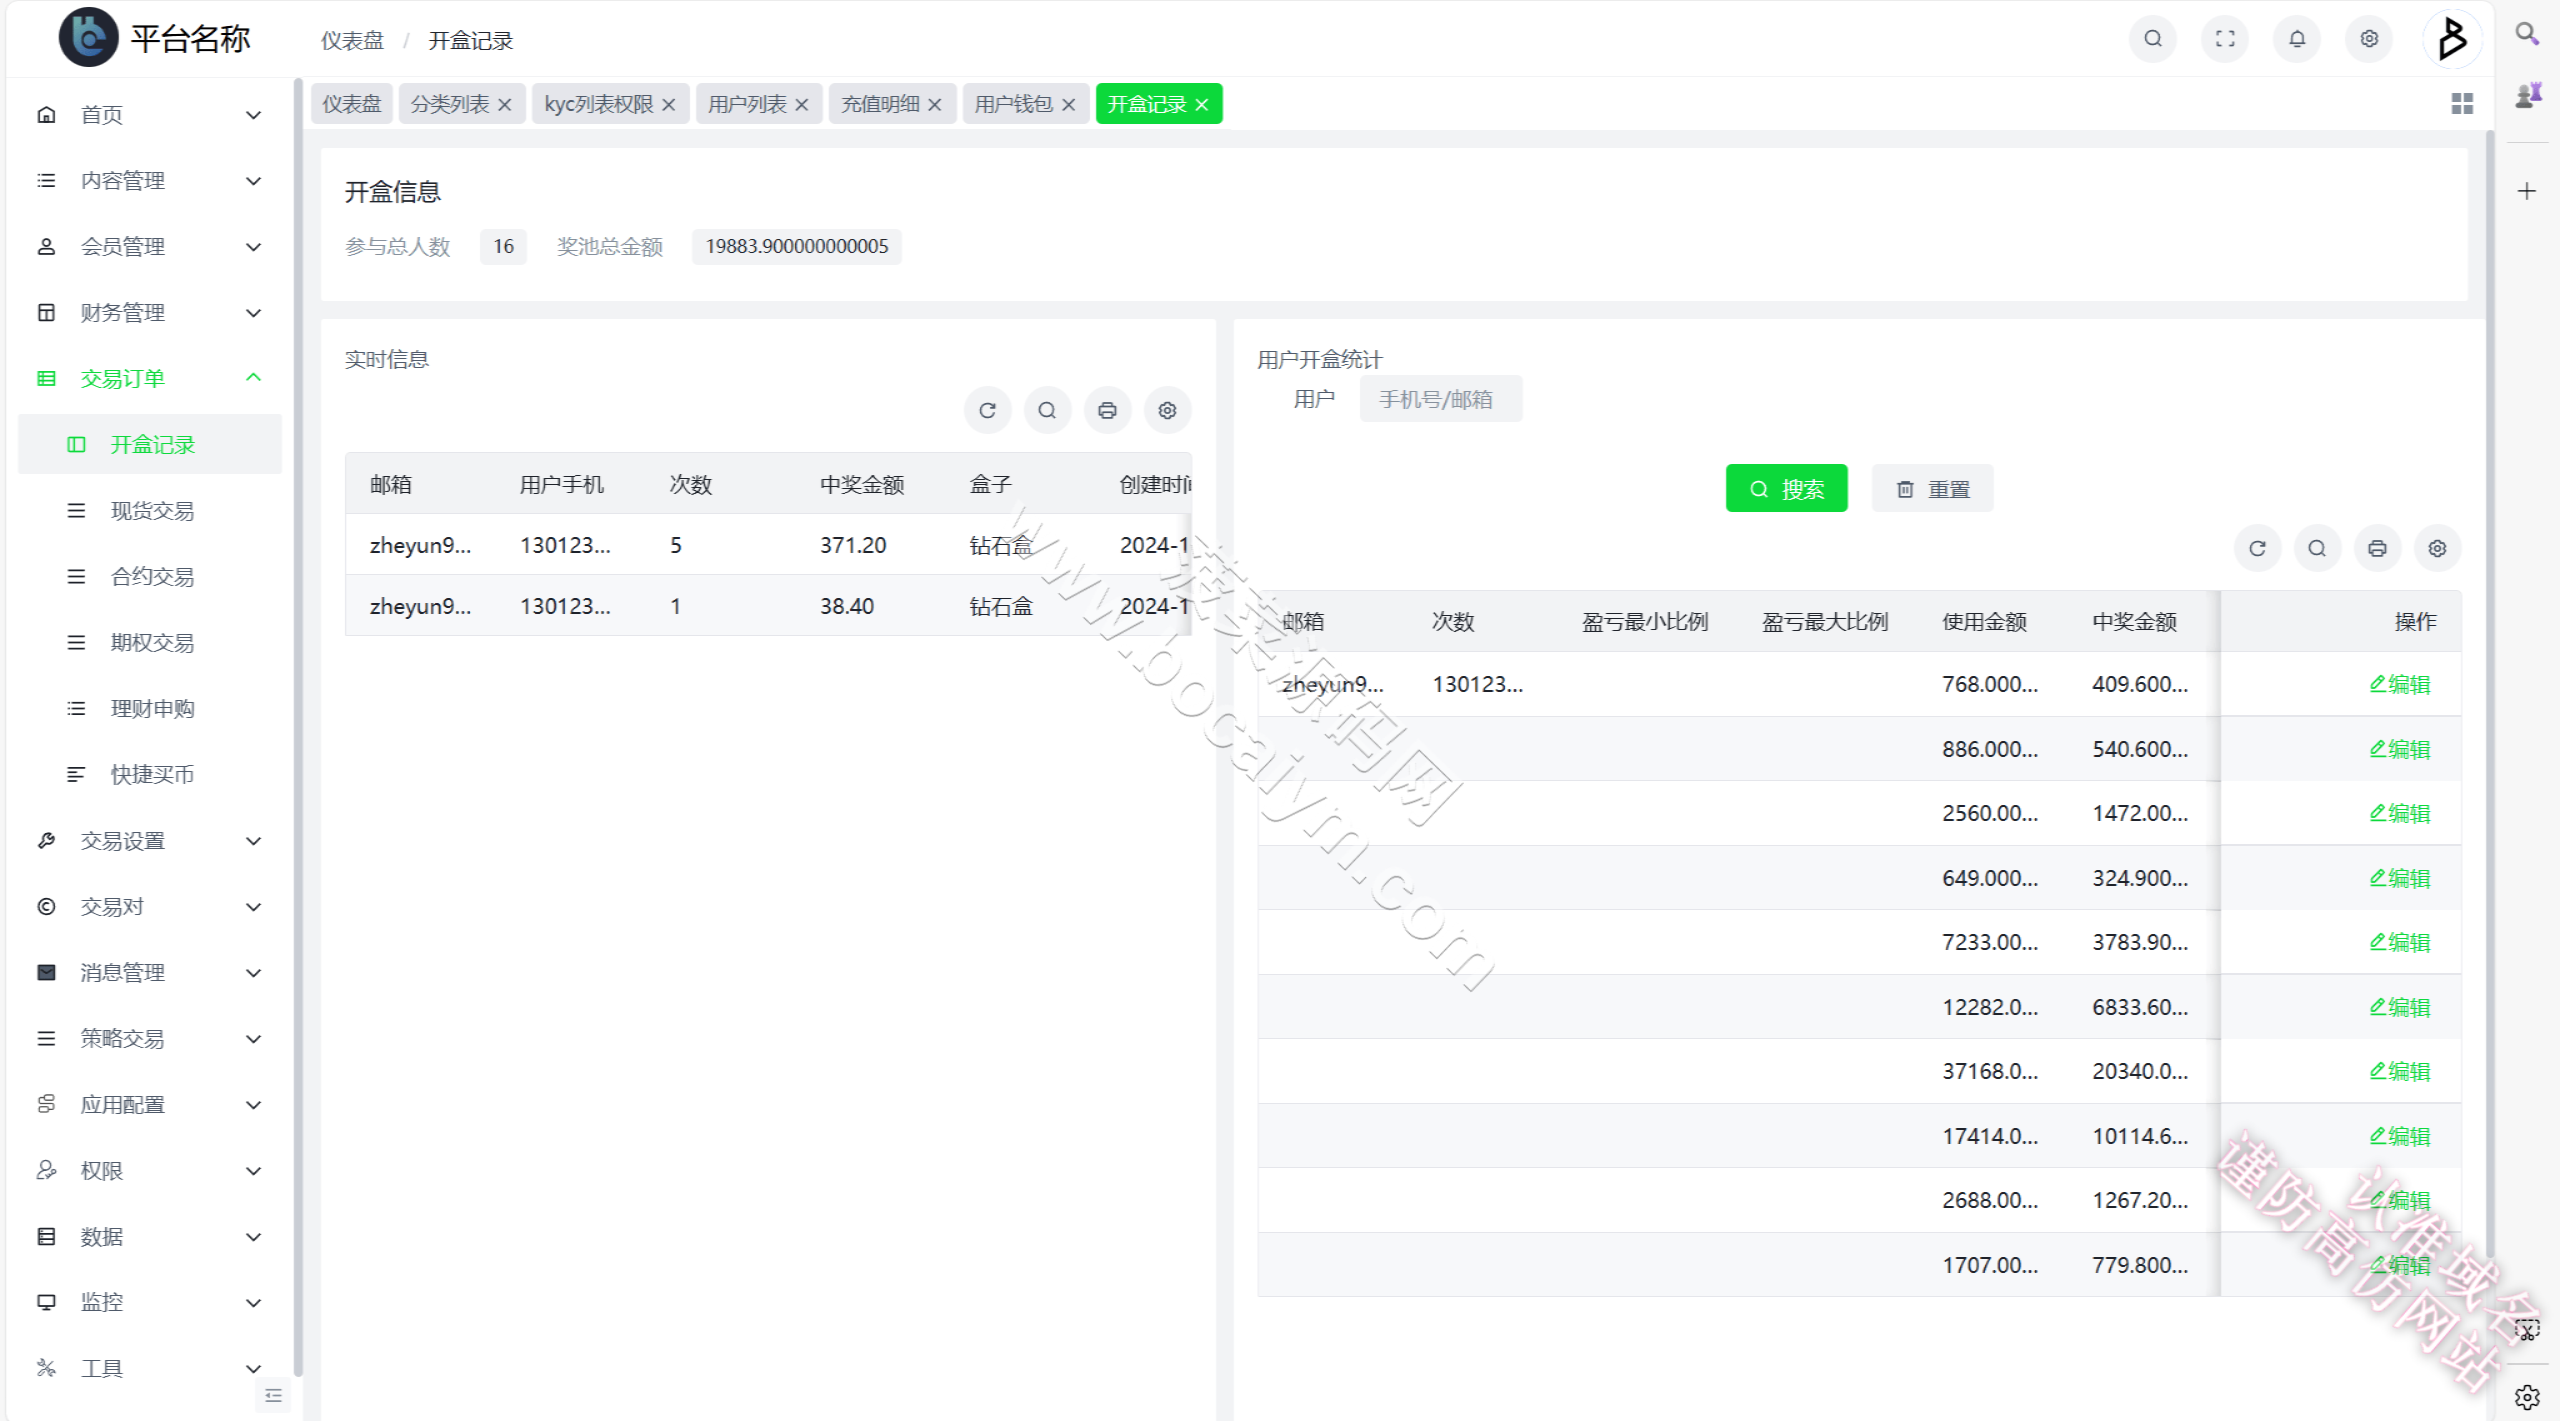Open 实时信息 table column settings
This screenshot has width=2560, height=1421.
[1167, 410]
